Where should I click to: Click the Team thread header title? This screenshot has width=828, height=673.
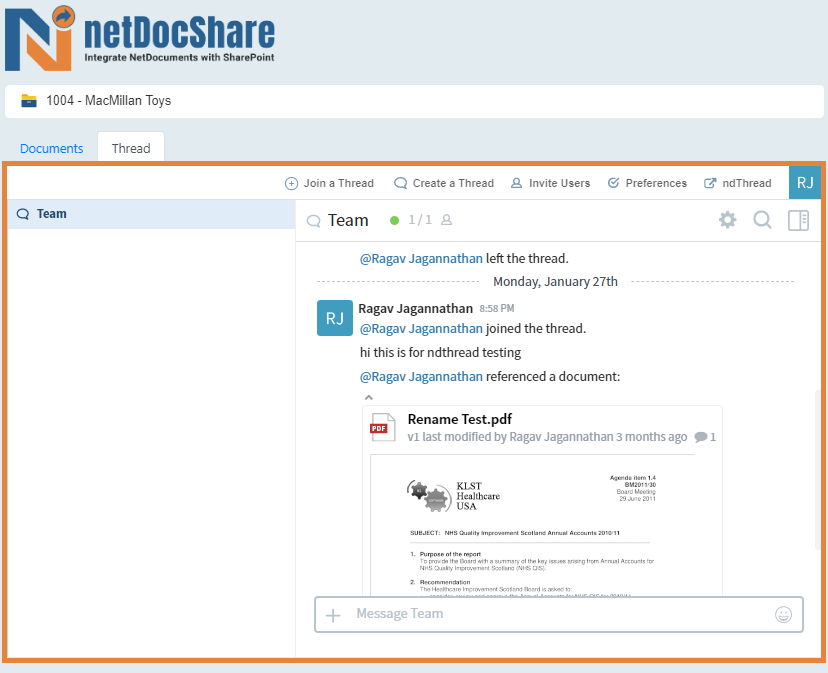348,220
